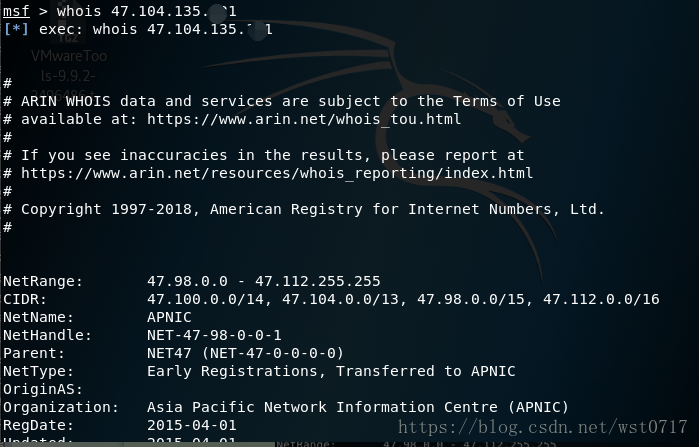Select the NetRange value 47.98.0.0 - 47.112.255.255
Screen dimensions: 699x447
pos(263,281)
